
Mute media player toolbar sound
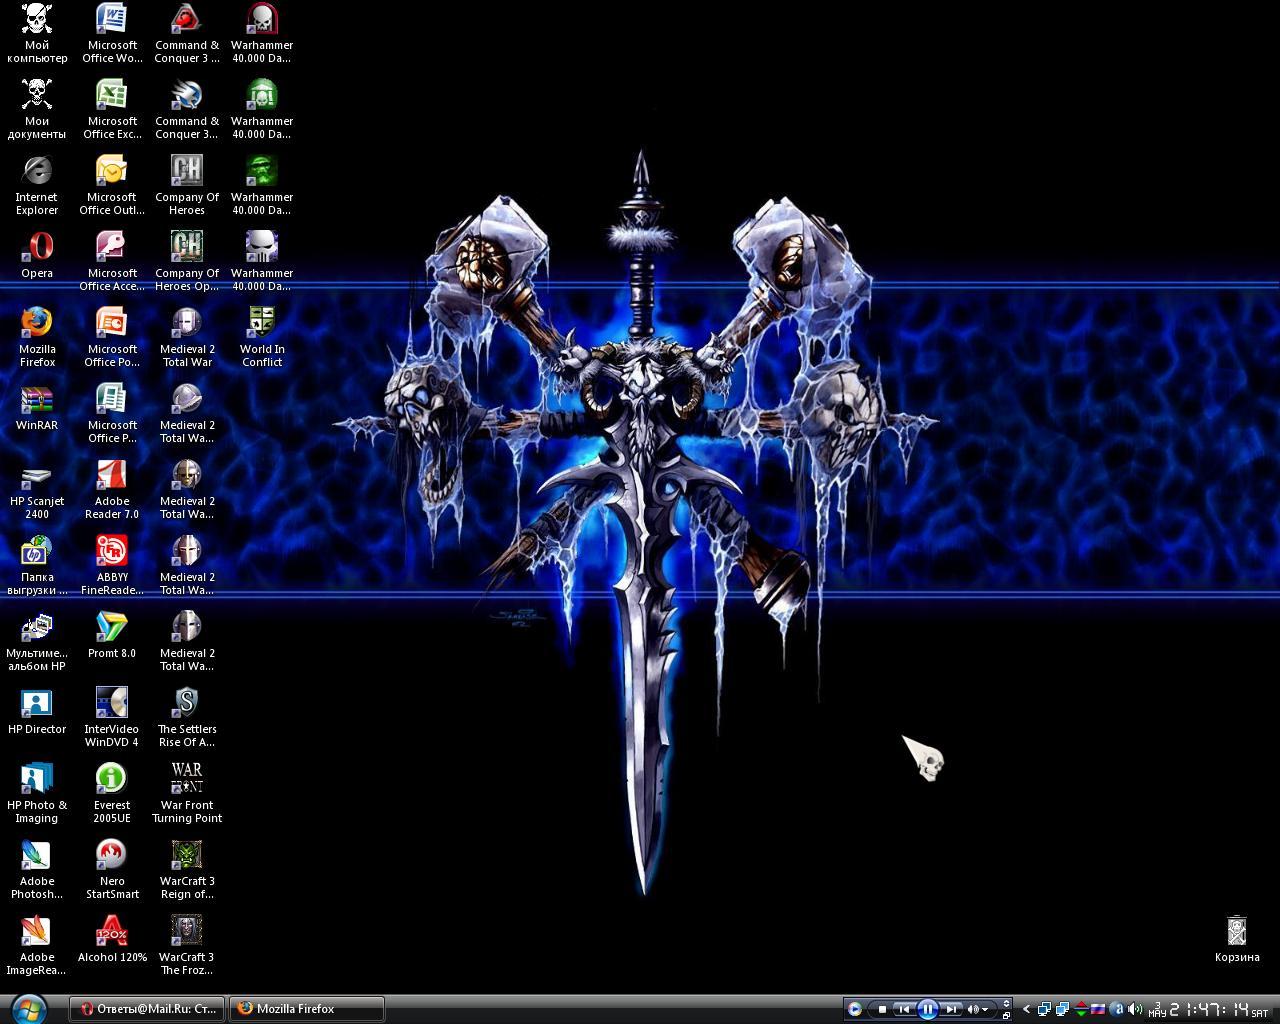972,1009
